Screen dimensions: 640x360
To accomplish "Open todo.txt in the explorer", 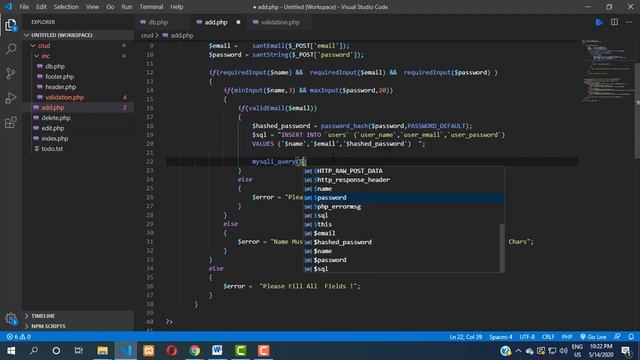I will [52, 149].
